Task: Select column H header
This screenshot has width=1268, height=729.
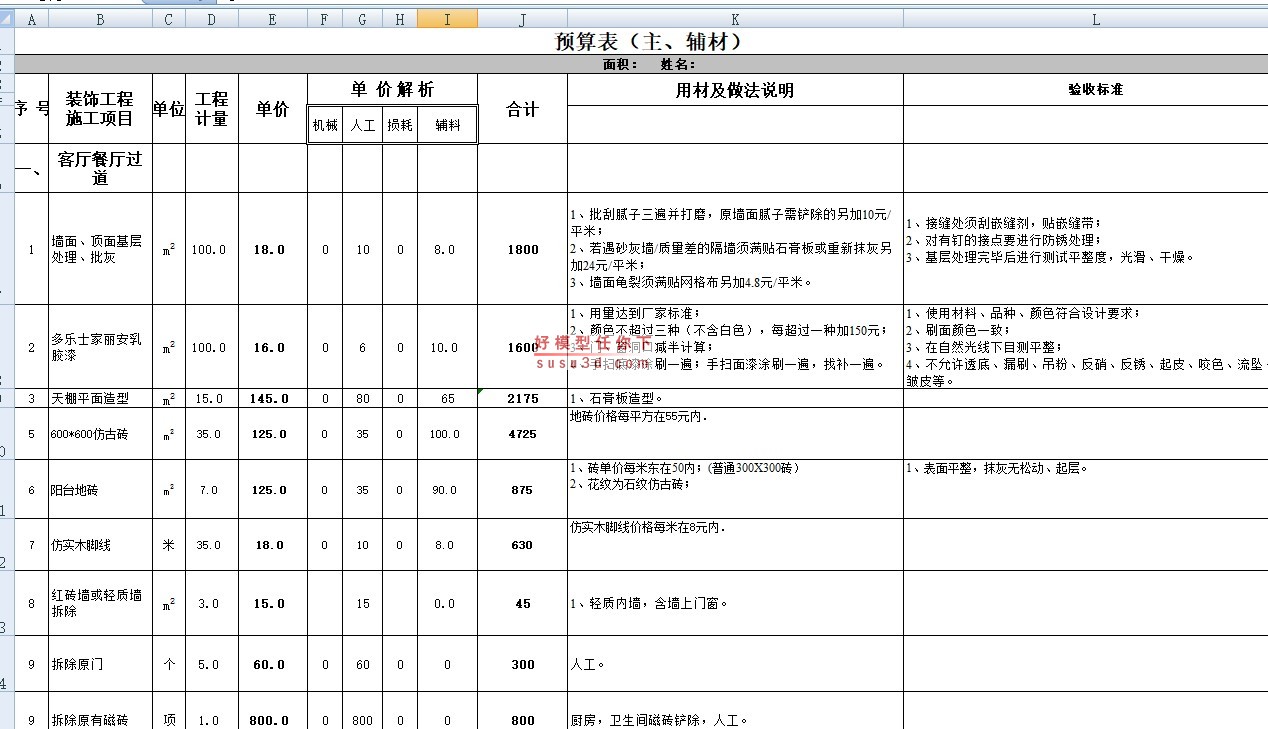Action: point(400,19)
